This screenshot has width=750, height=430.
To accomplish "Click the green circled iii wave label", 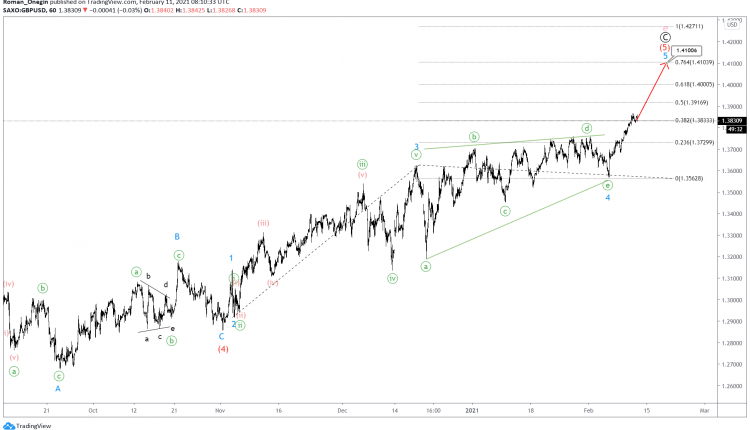I will 363,165.
